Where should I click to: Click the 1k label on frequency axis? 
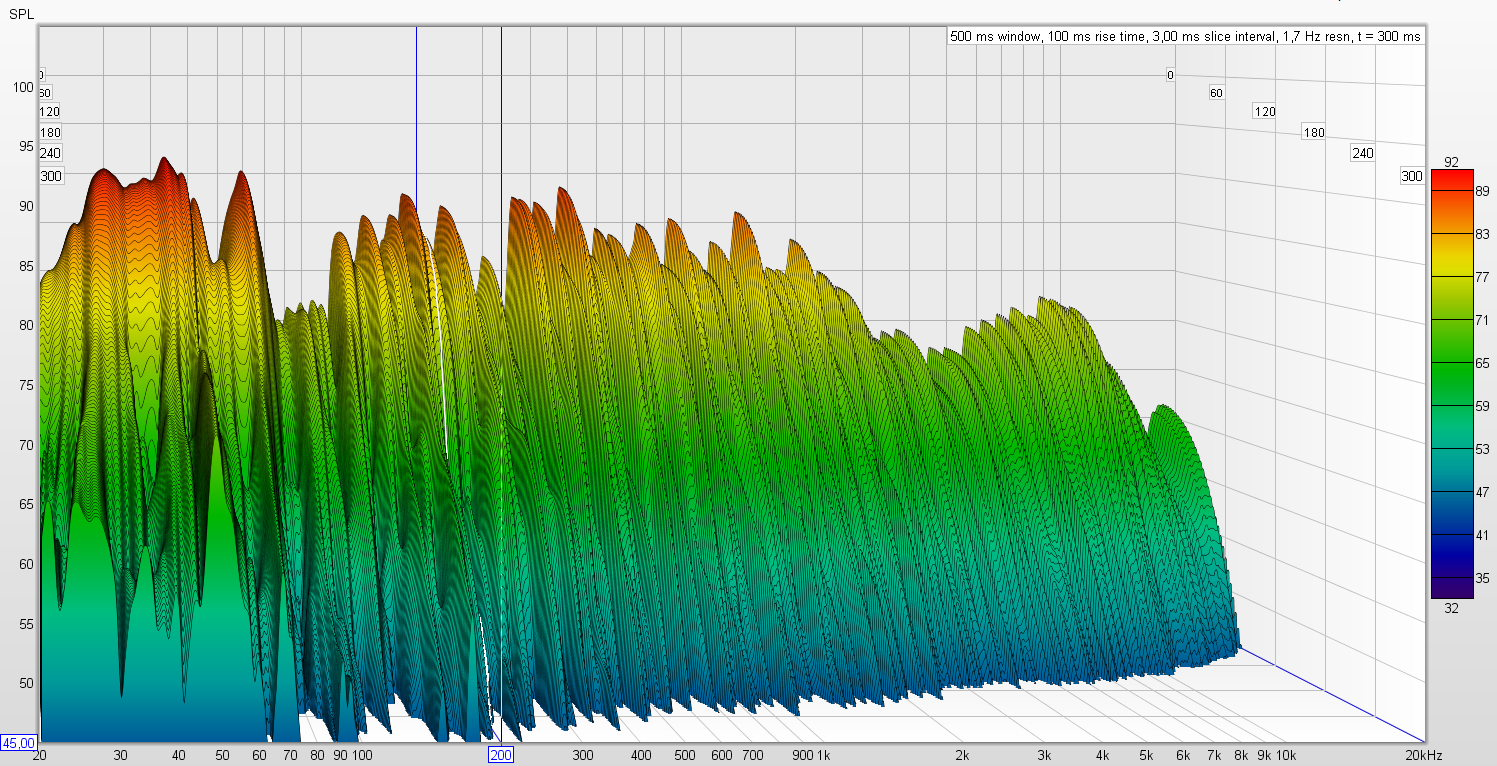click(x=823, y=755)
